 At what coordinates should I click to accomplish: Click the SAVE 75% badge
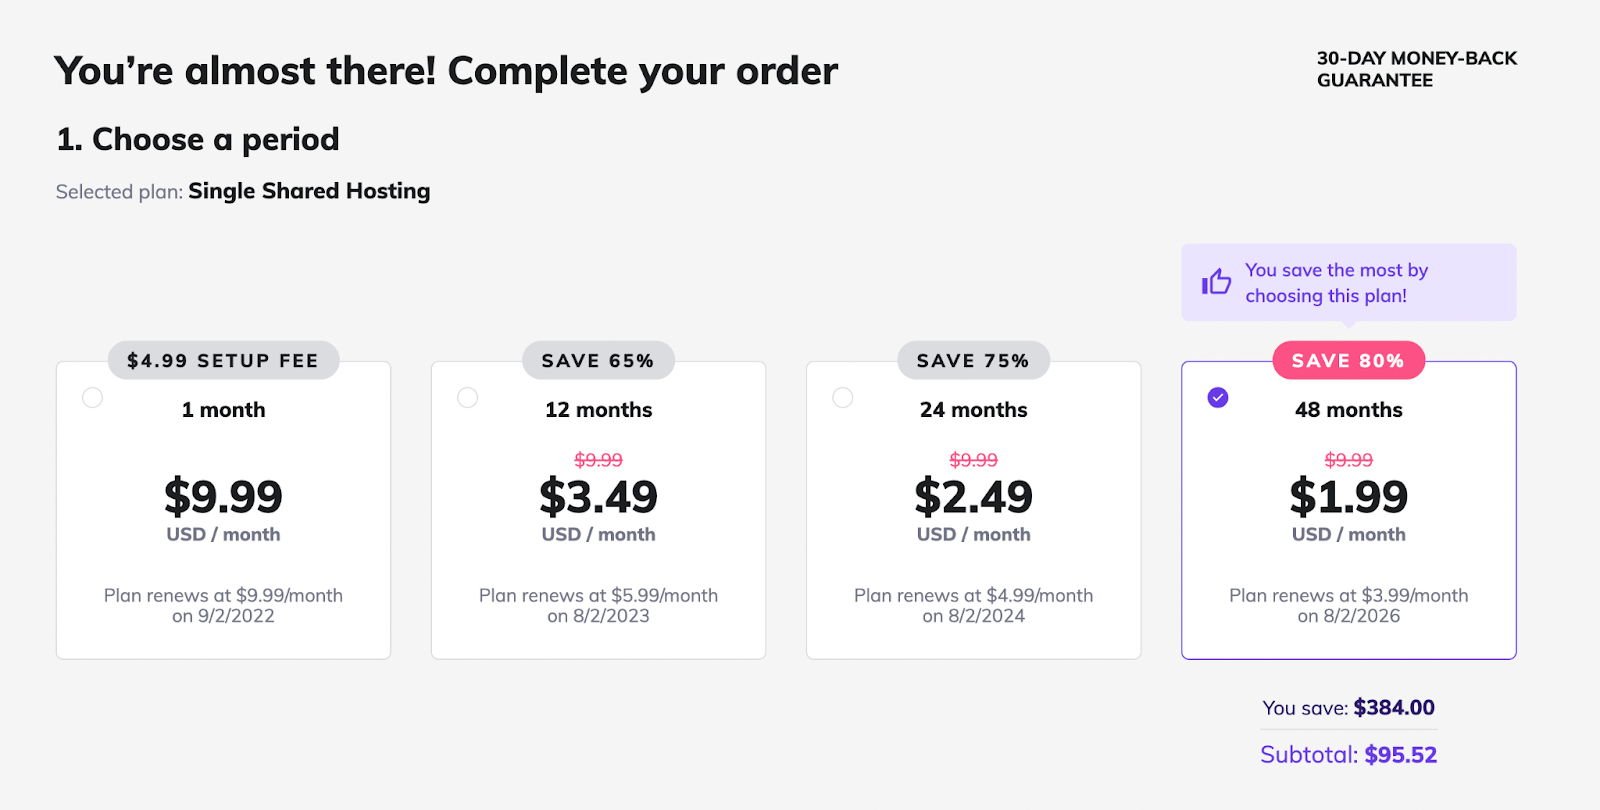pos(973,360)
